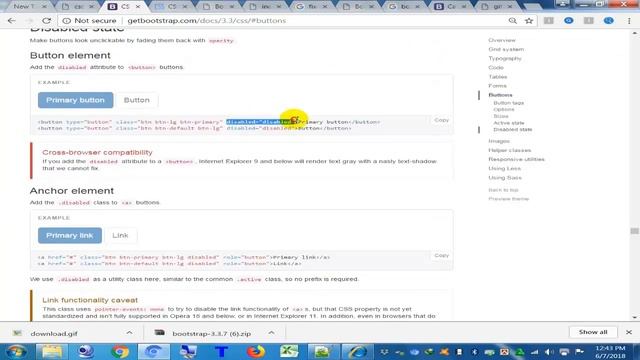Image resolution: width=640 pixels, height=360 pixels.
Task: Go to Overview in docs sidebar
Action: click(x=502, y=40)
